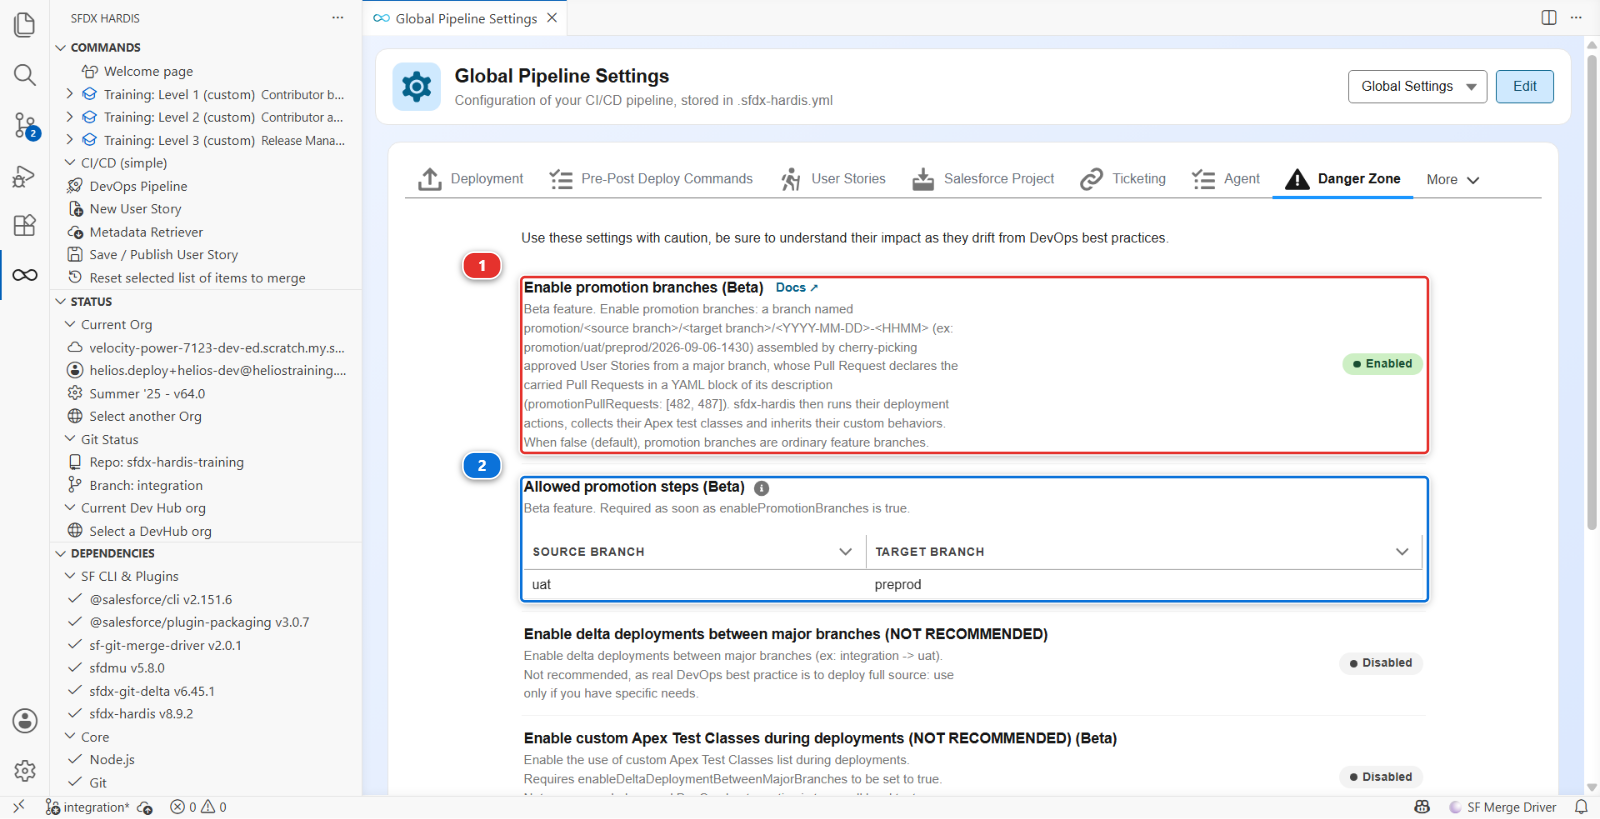The image size is (1600, 819).
Task: Open editor more actions ellipsis
Action: point(1576,17)
